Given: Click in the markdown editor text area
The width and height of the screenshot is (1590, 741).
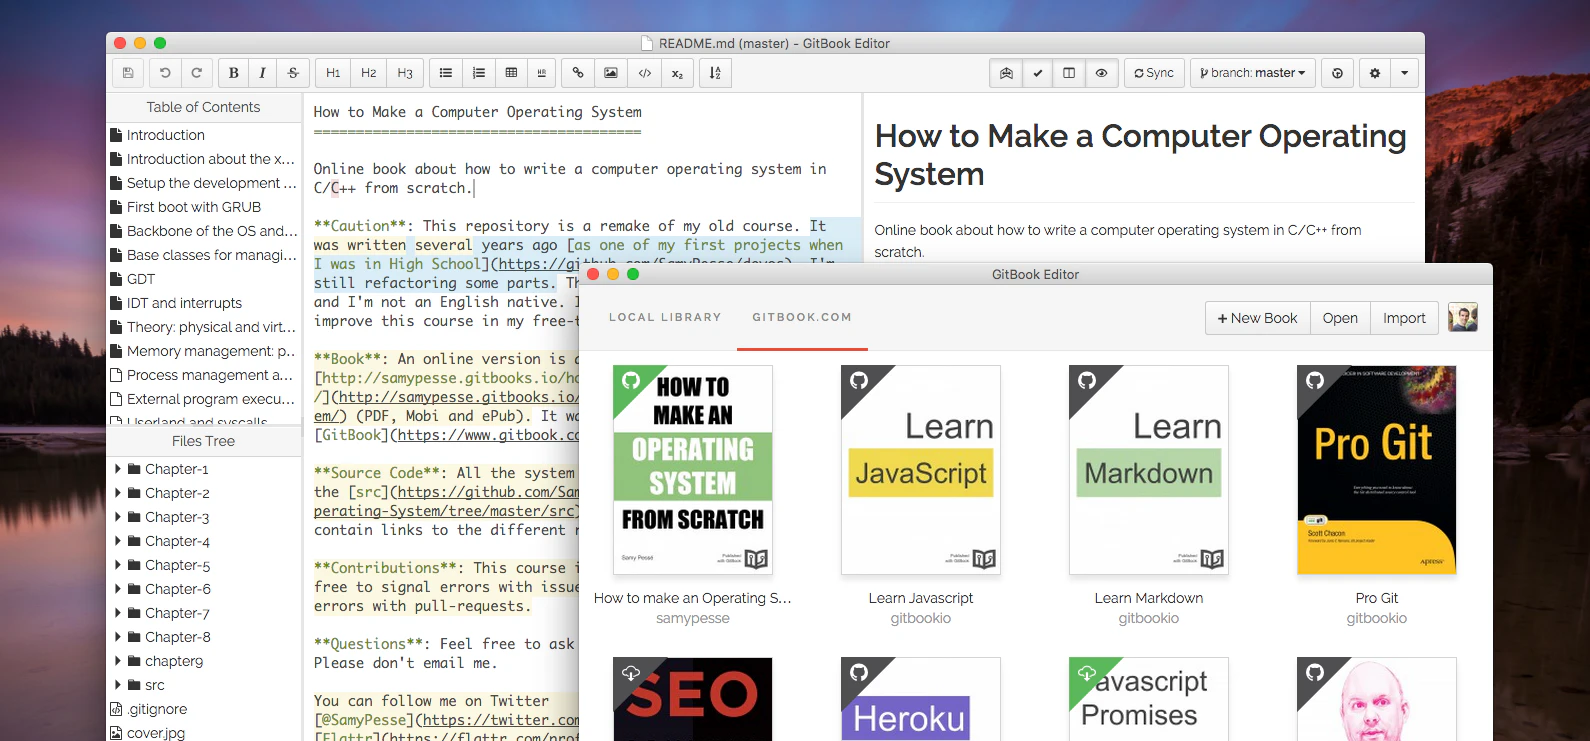Looking at the screenshot, I should pyautogui.click(x=582, y=416).
